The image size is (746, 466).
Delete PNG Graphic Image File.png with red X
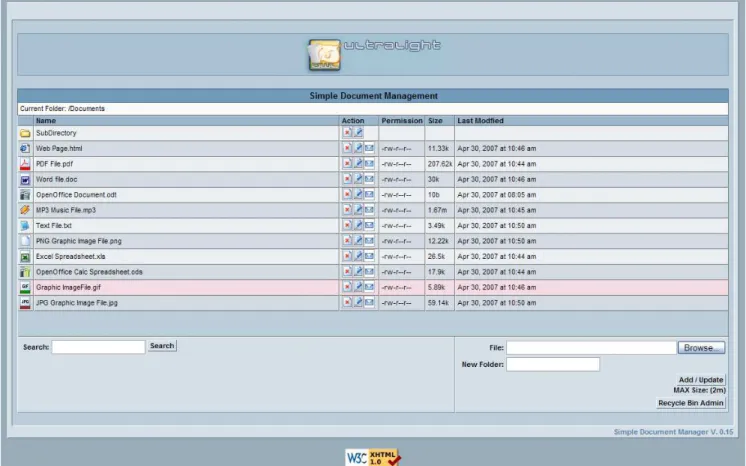pyautogui.click(x=347, y=240)
